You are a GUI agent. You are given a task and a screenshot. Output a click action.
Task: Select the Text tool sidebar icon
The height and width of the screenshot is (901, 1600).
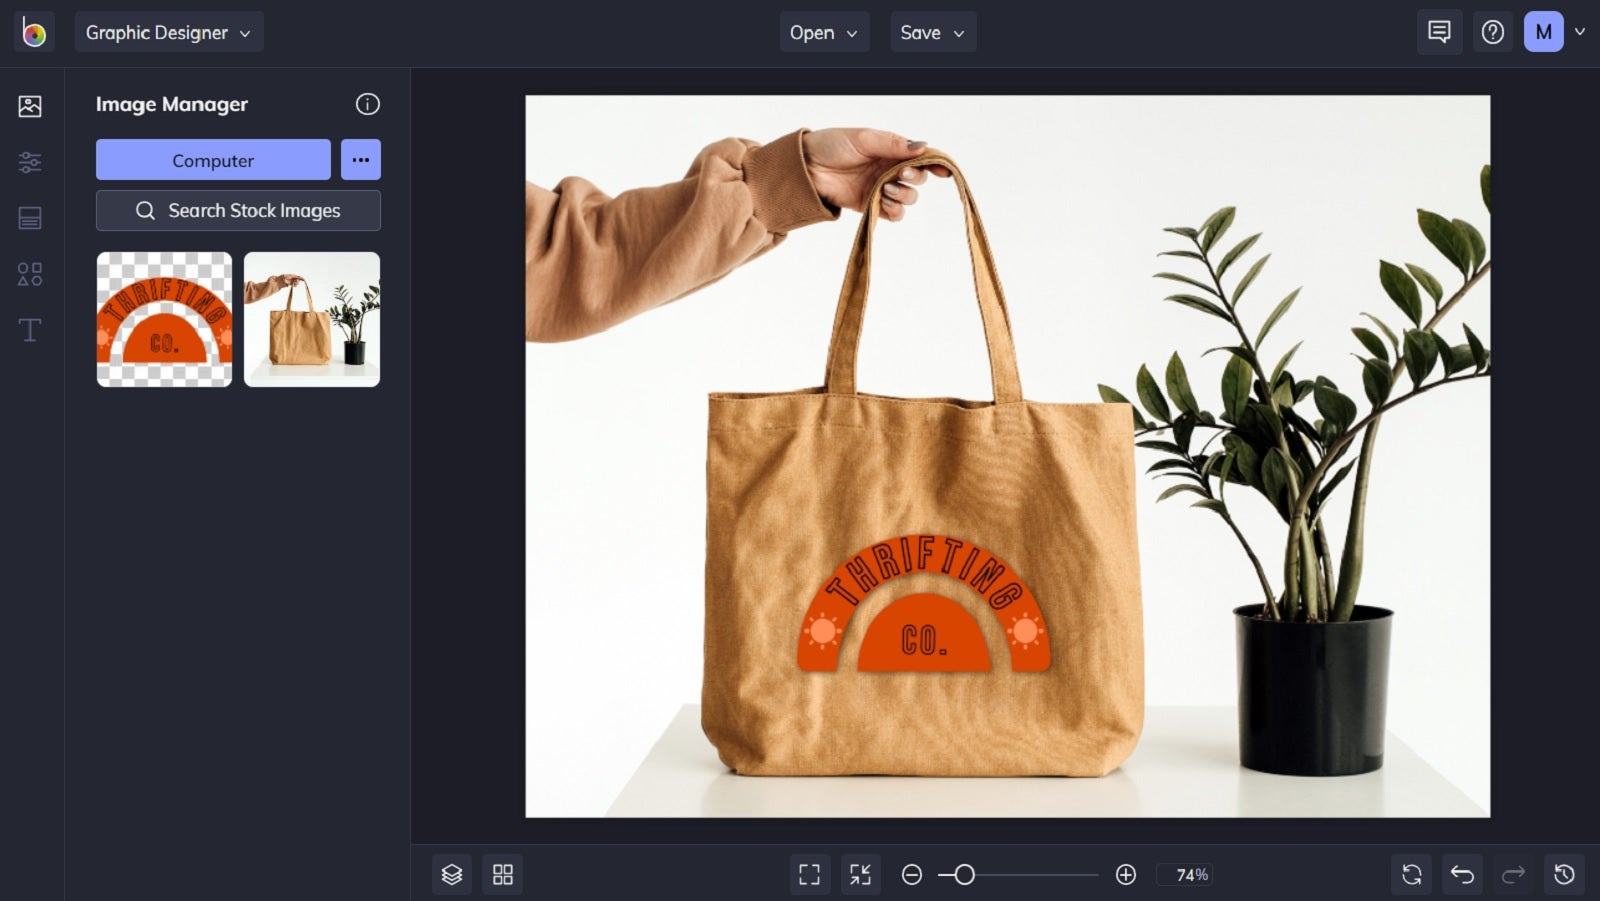click(30, 330)
